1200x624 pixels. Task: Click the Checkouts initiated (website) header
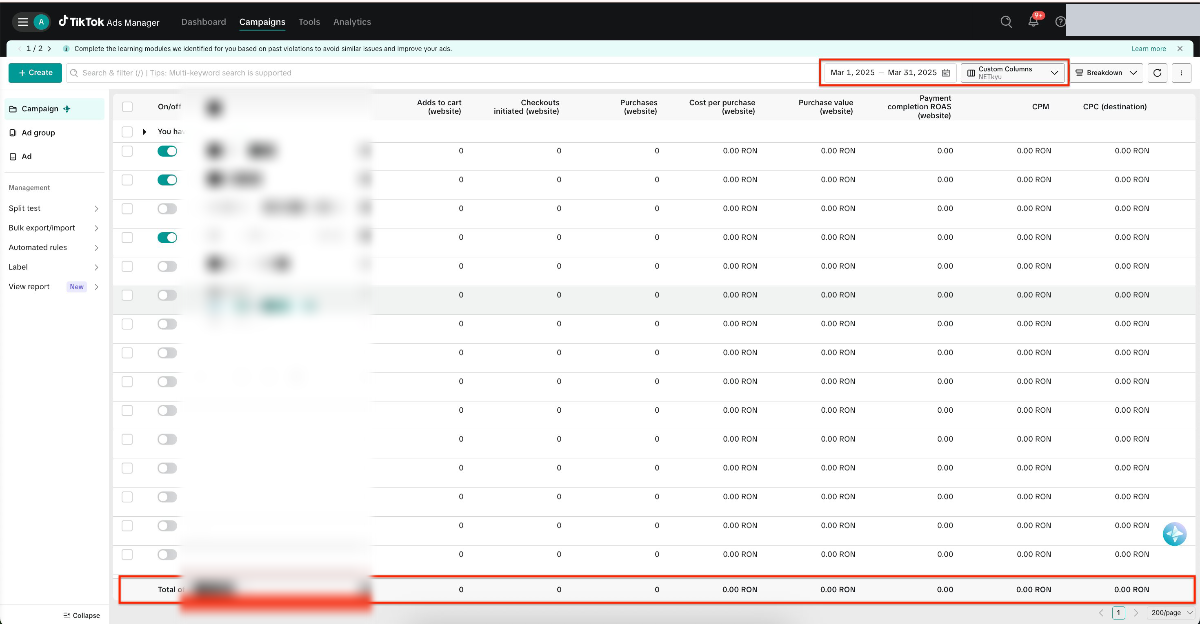[527, 106]
